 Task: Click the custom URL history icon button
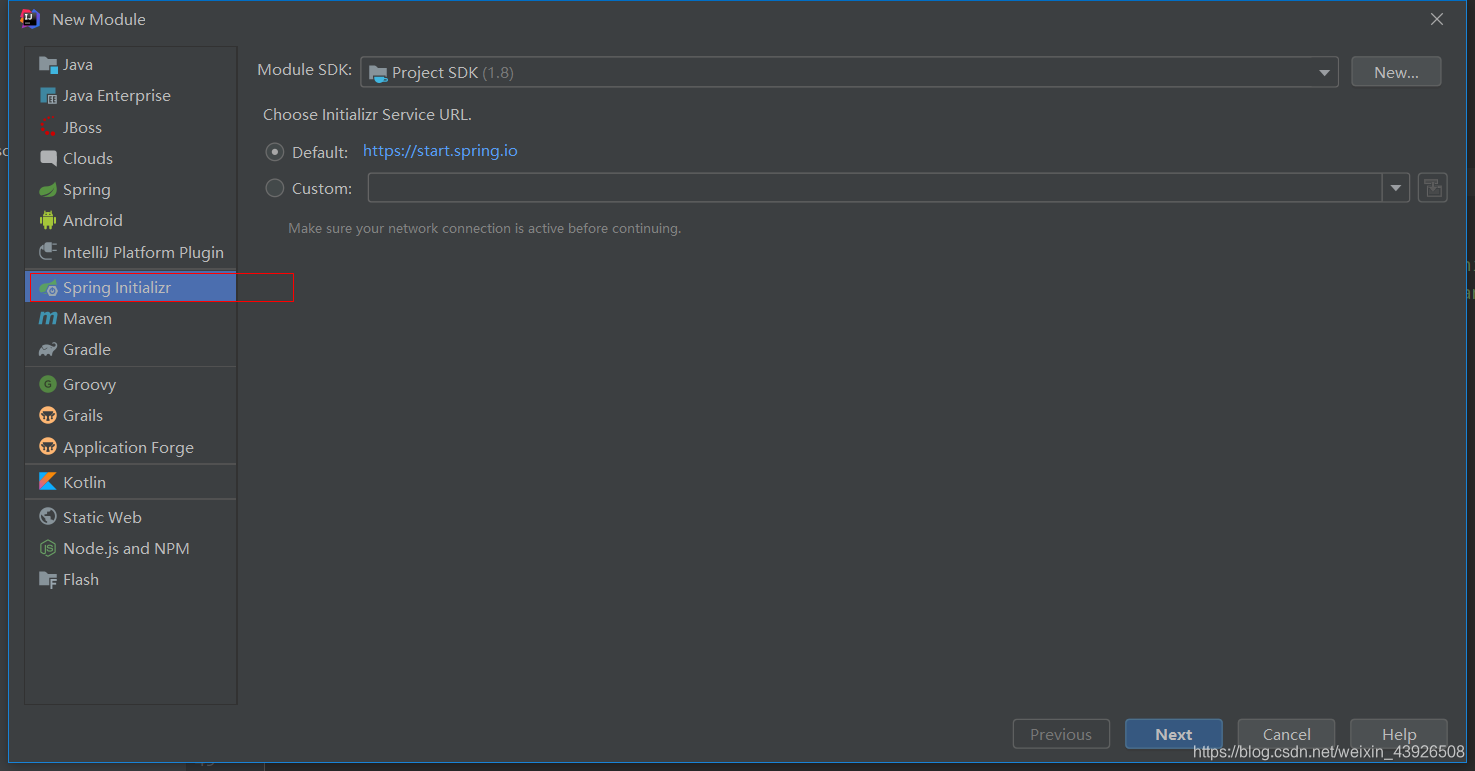click(x=1433, y=188)
